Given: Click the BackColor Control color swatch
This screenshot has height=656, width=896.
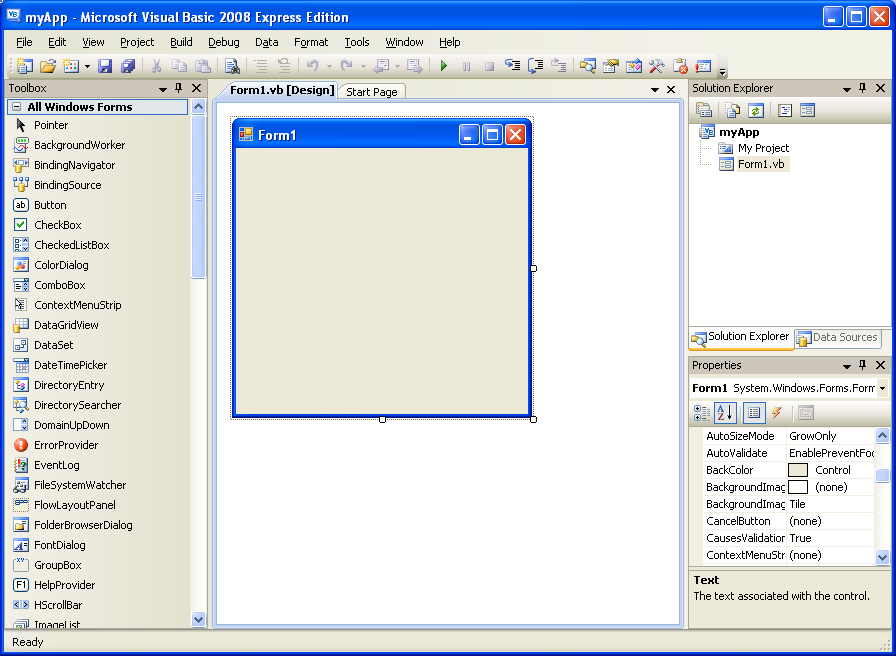Looking at the screenshot, I should coord(798,470).
